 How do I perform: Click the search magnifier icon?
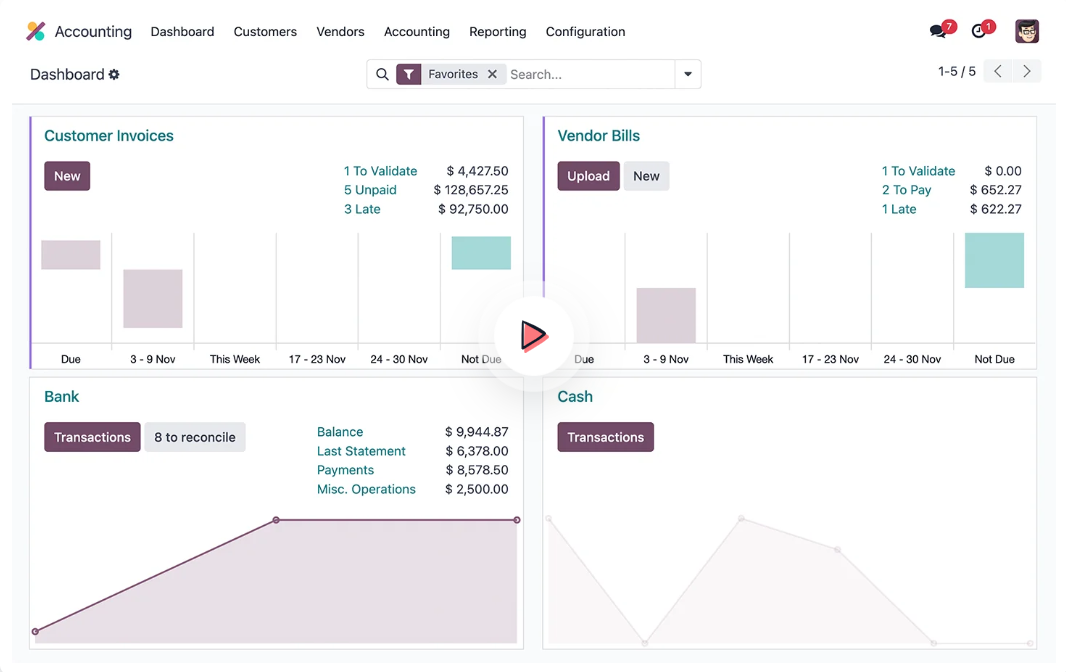click(382, 74)
